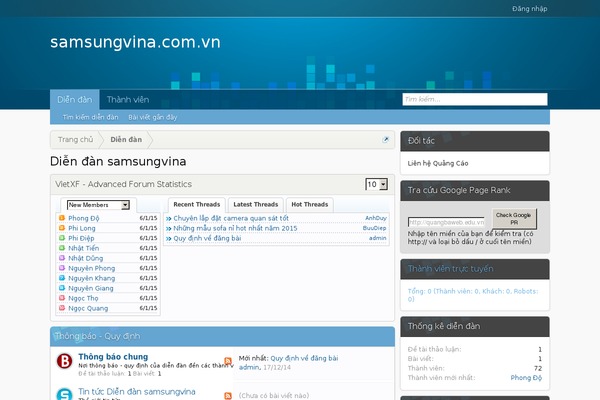
Task: Switch to the Hot Threads tab
Action: (x=310, y=204)
